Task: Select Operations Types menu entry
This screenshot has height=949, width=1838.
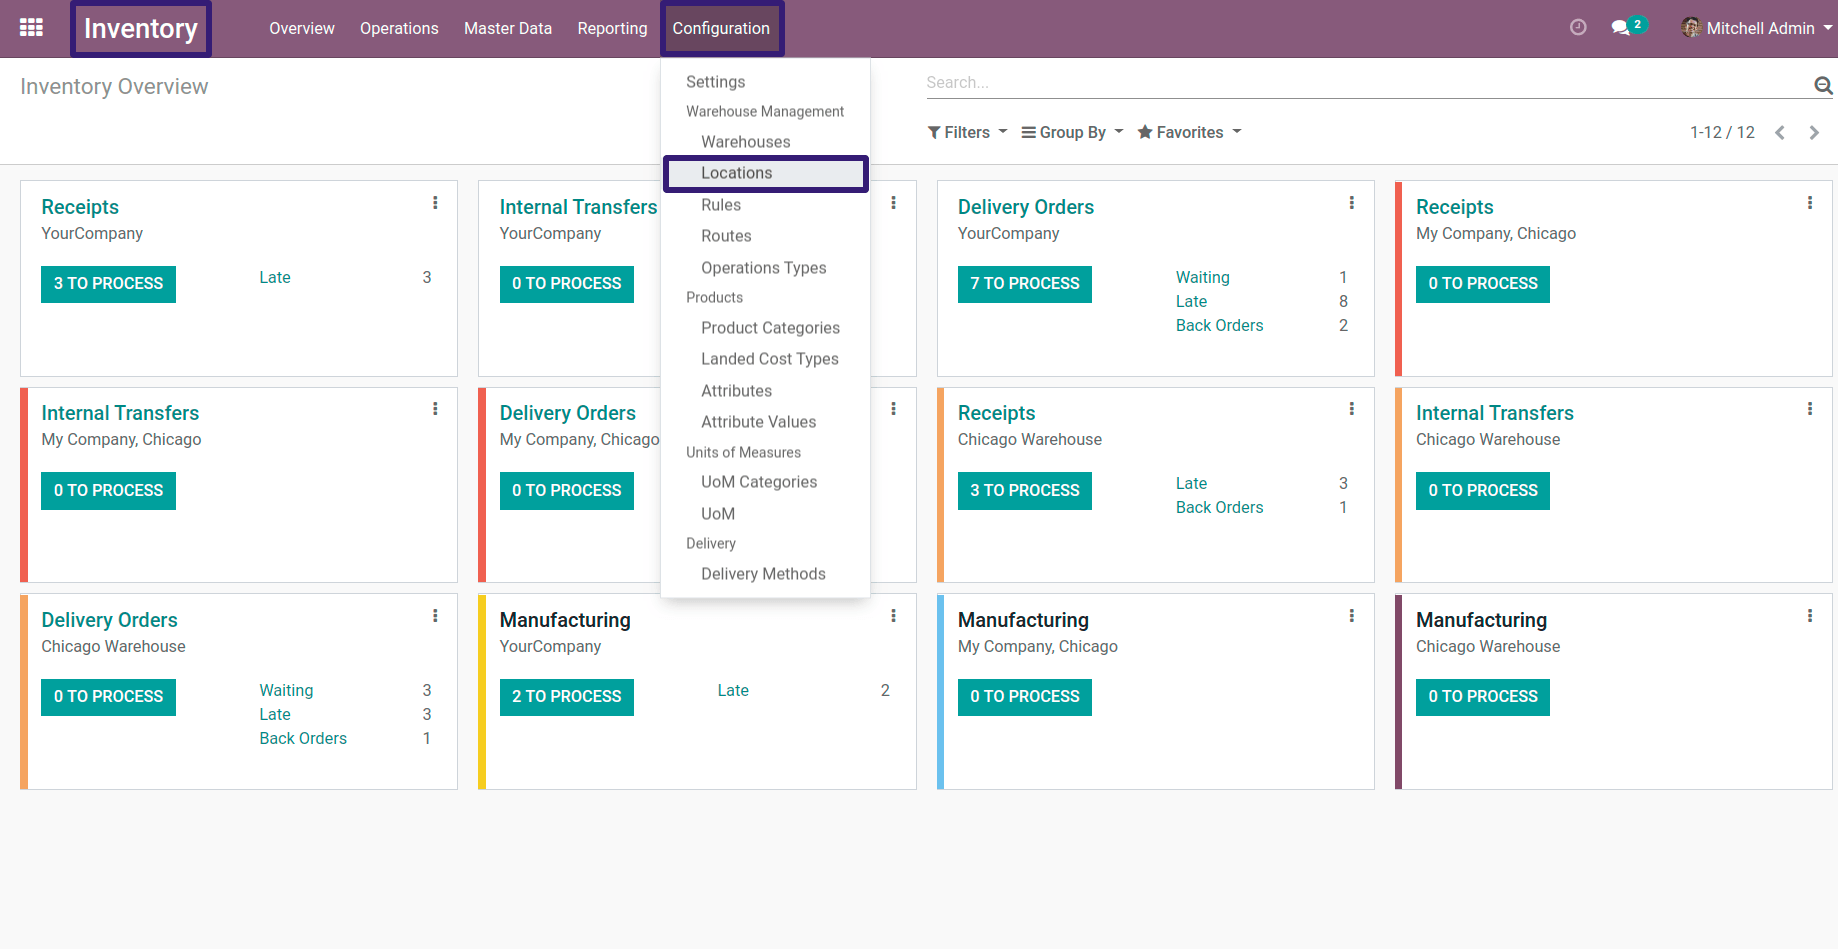Action: tap(764, 268)
